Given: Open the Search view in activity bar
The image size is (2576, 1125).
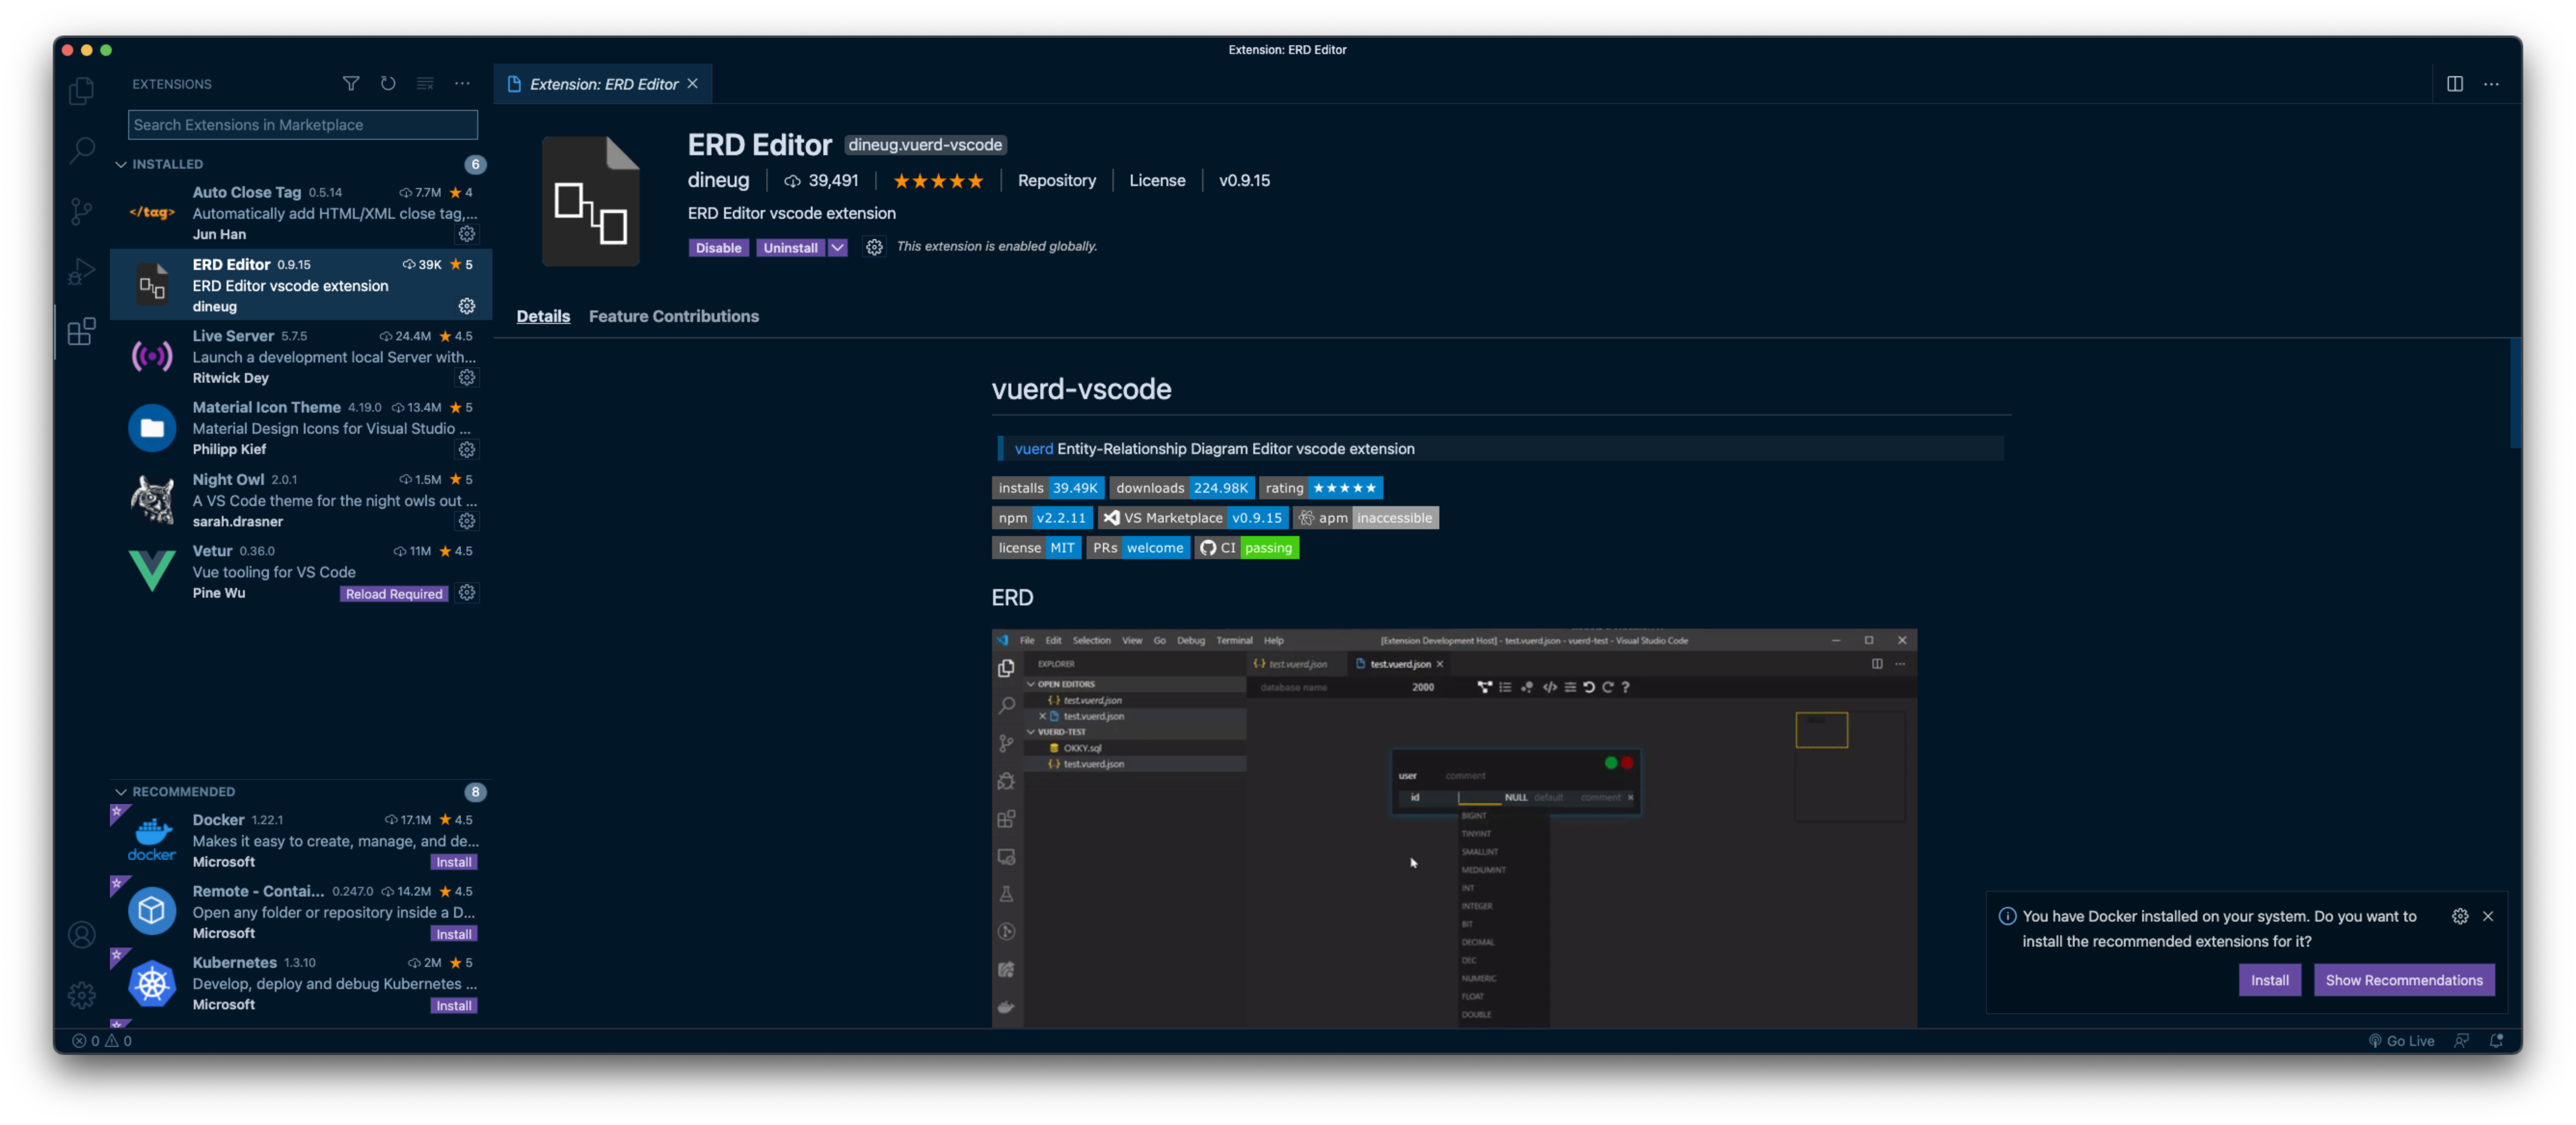Looking at the screenshot, I should click(81, 151).
